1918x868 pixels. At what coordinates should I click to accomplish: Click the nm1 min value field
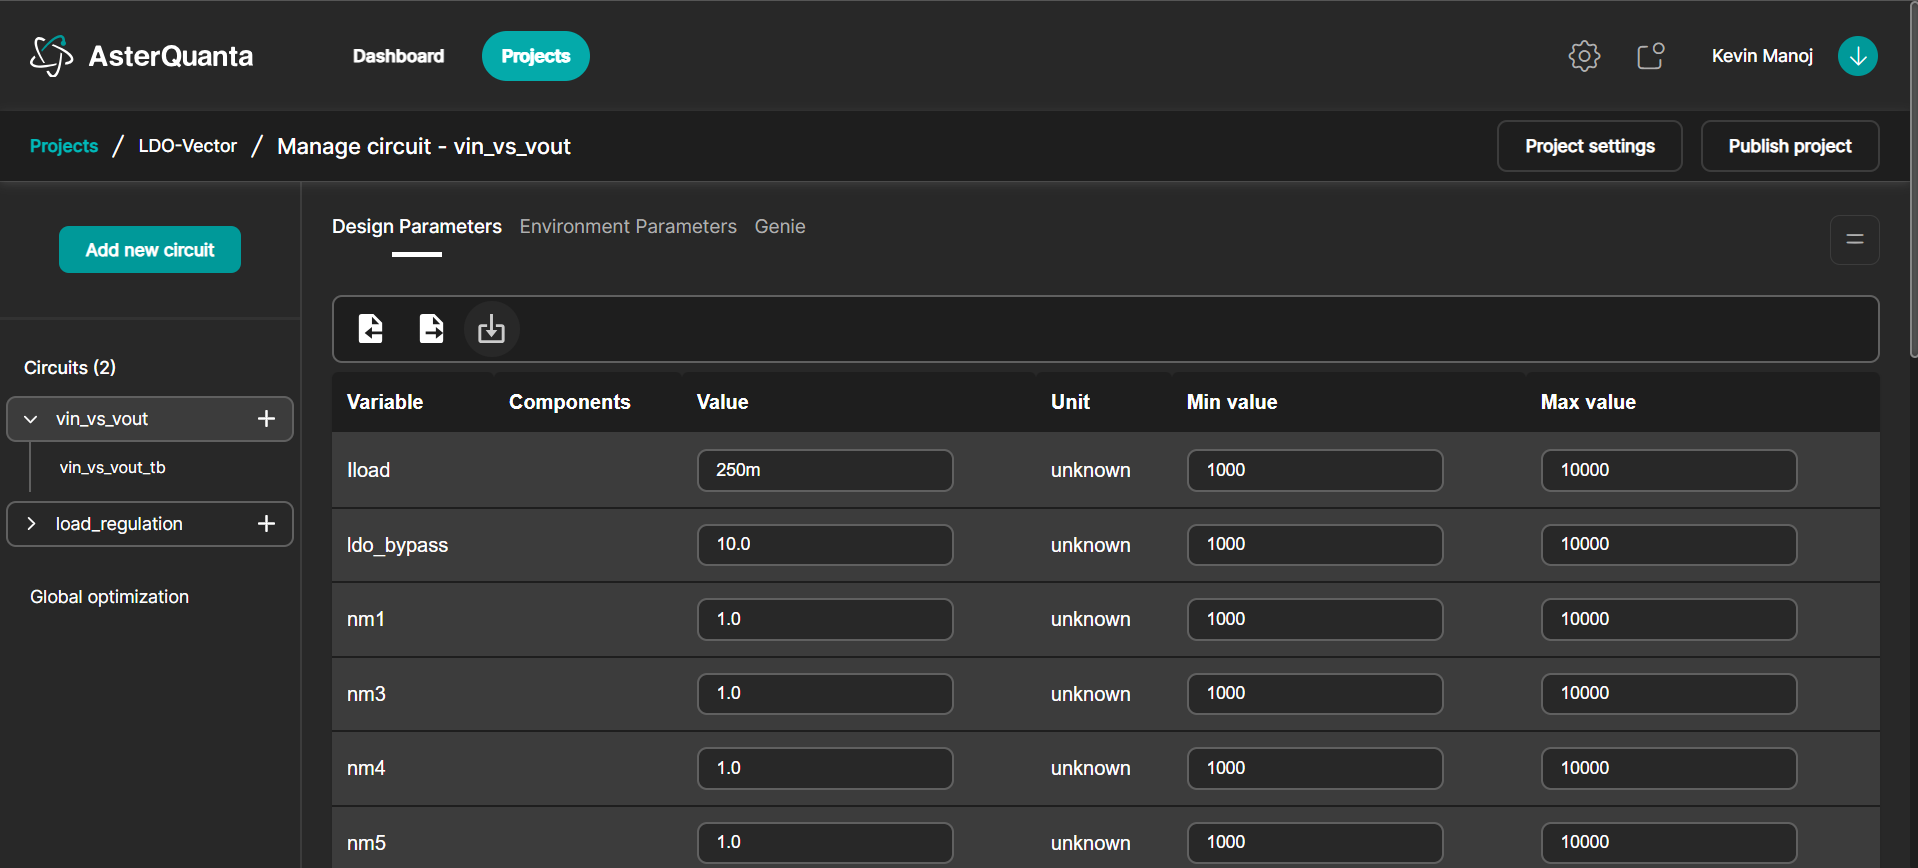point(1315,619)
